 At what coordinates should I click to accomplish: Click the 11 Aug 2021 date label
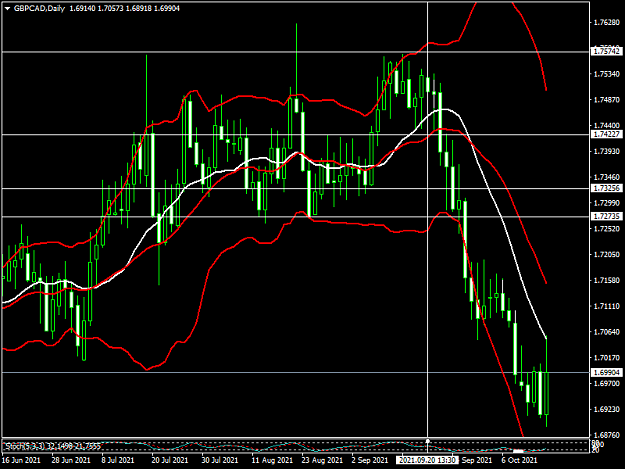pyautogui.click(x=272, y=460)
